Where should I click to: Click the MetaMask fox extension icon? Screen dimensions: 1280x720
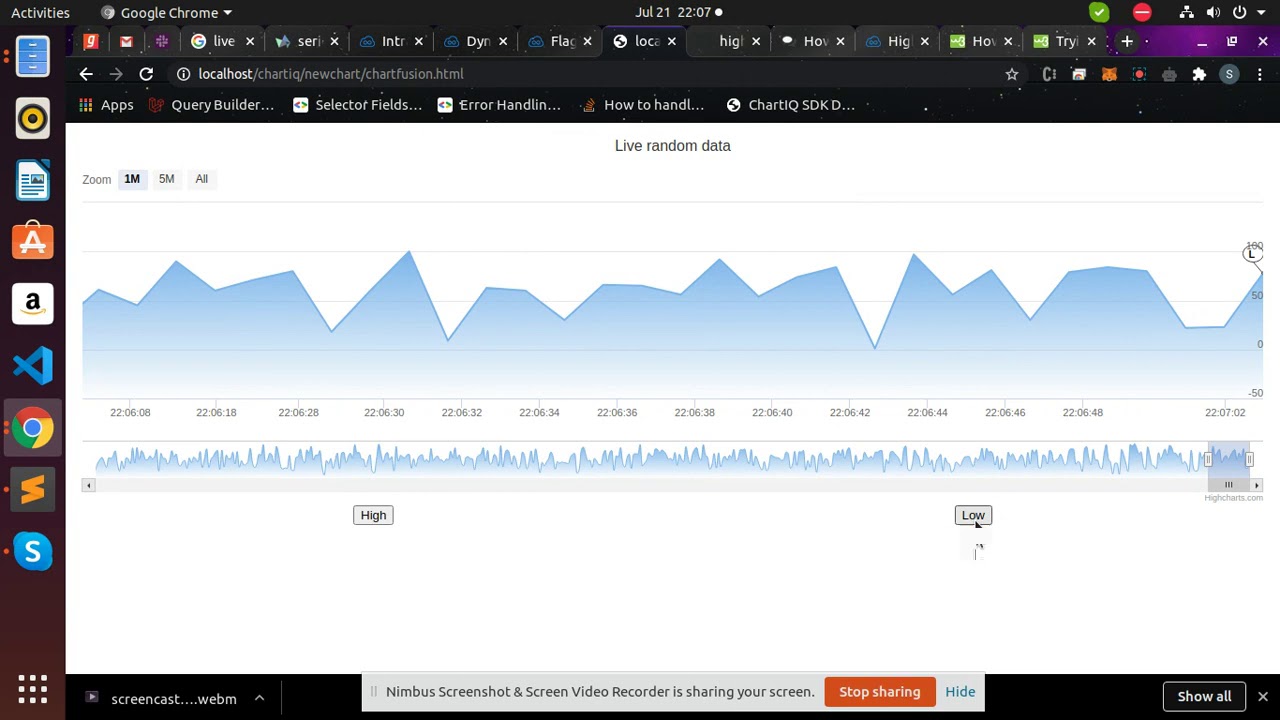[x=1109, y=74]
